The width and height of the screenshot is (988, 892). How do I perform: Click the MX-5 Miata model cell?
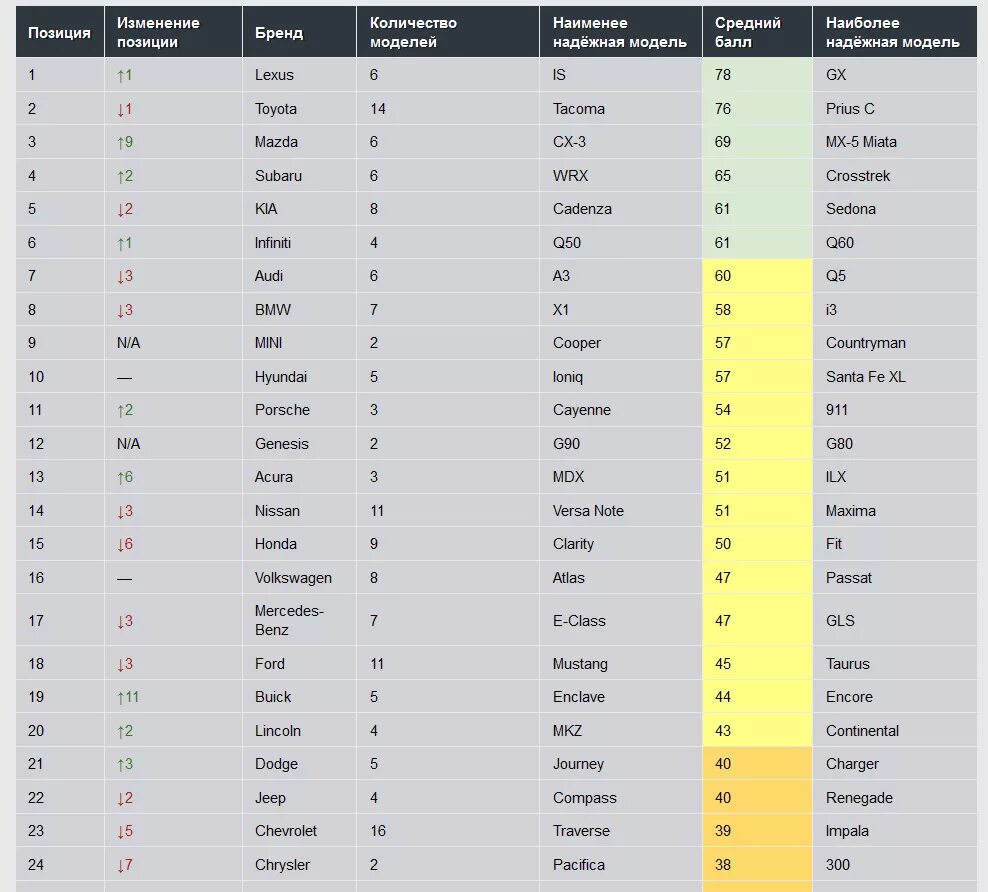click(895, 142)
